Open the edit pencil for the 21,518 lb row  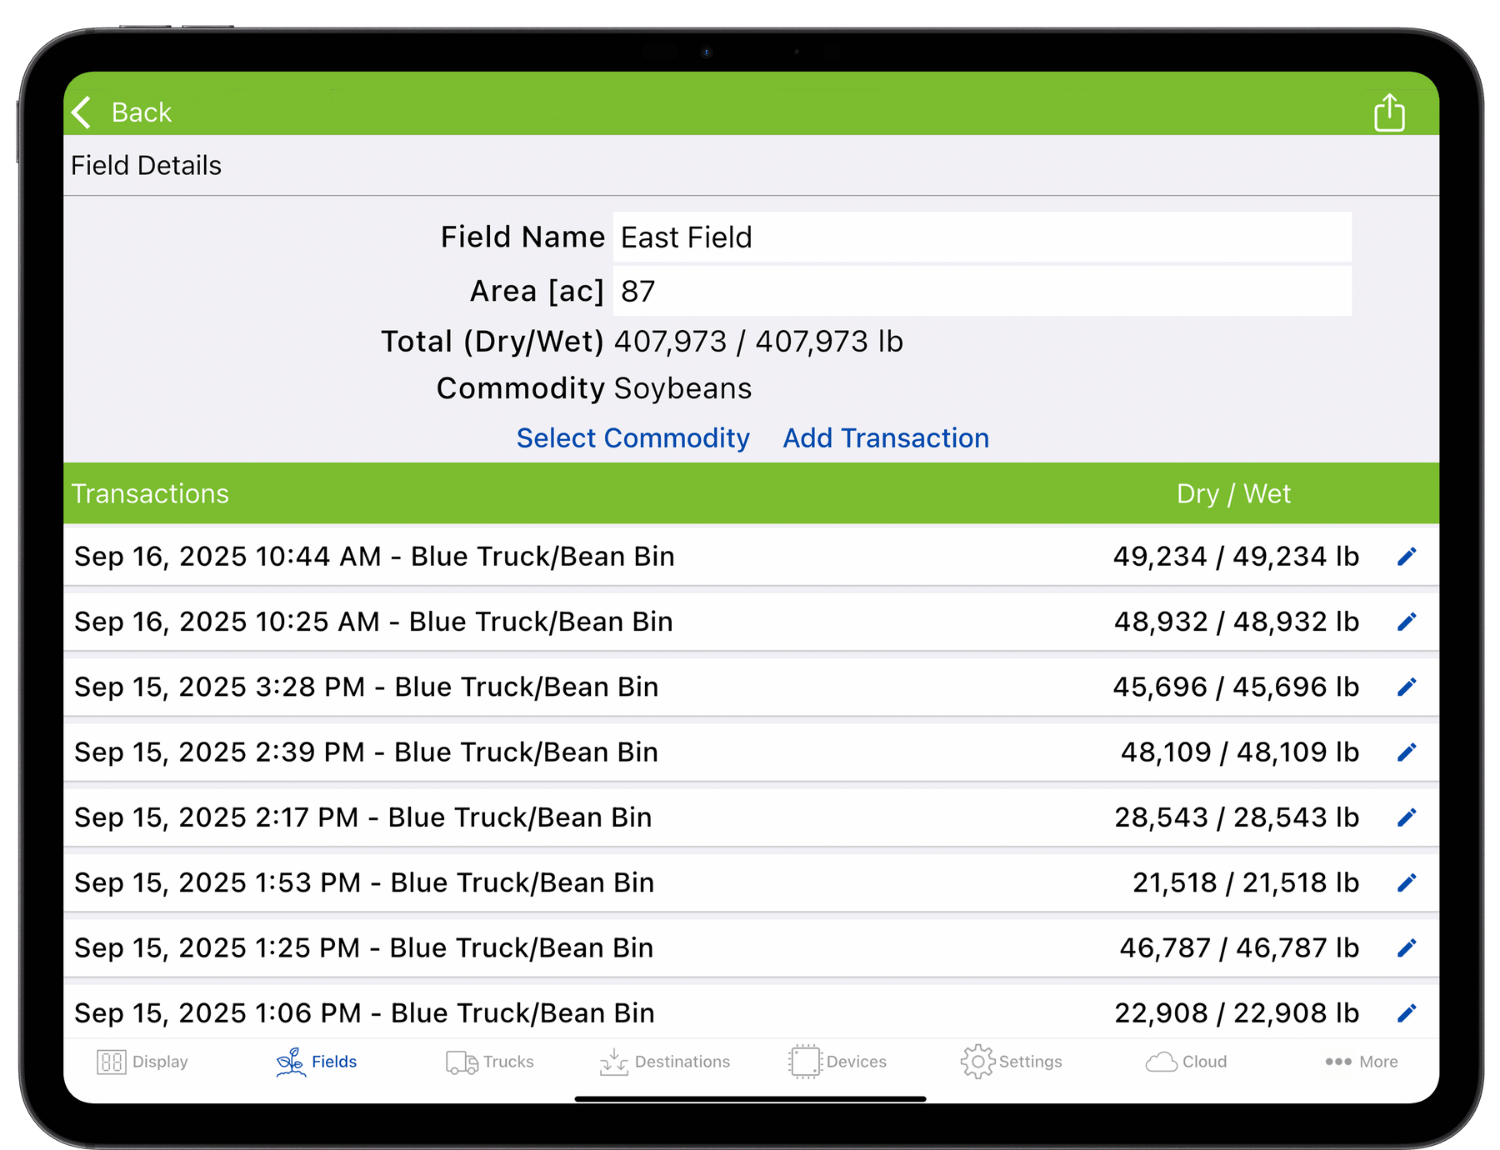click(1407, 882)
